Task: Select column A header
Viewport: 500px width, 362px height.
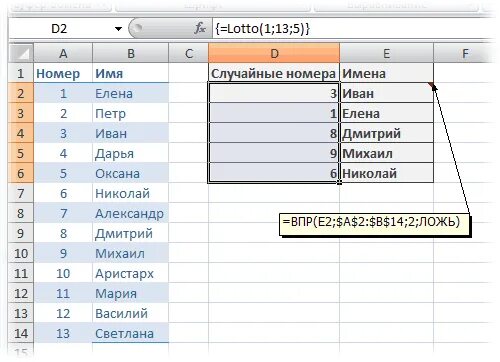Action: click(63, 53)
